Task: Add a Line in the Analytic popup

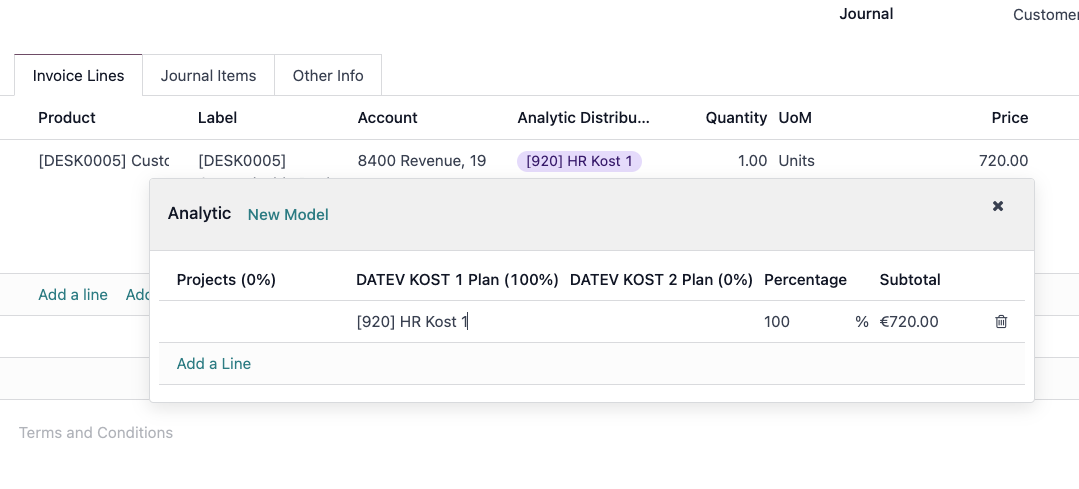Action: coord(214,364)
